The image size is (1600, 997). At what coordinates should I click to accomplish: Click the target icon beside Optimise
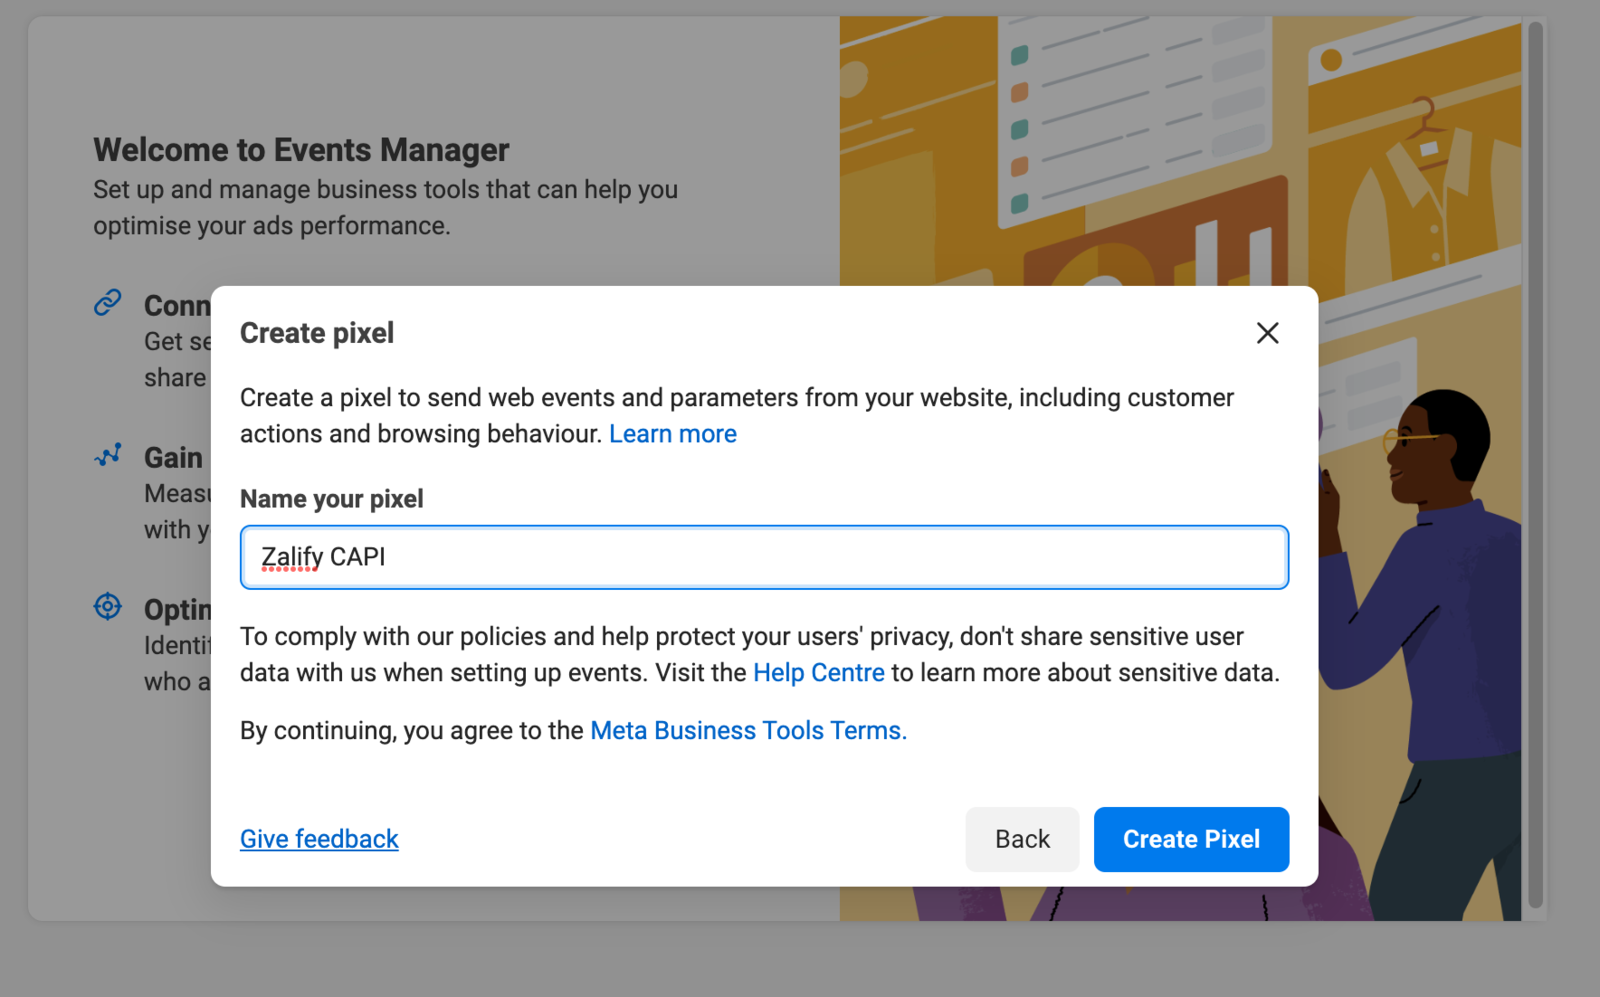click(108, 607)
